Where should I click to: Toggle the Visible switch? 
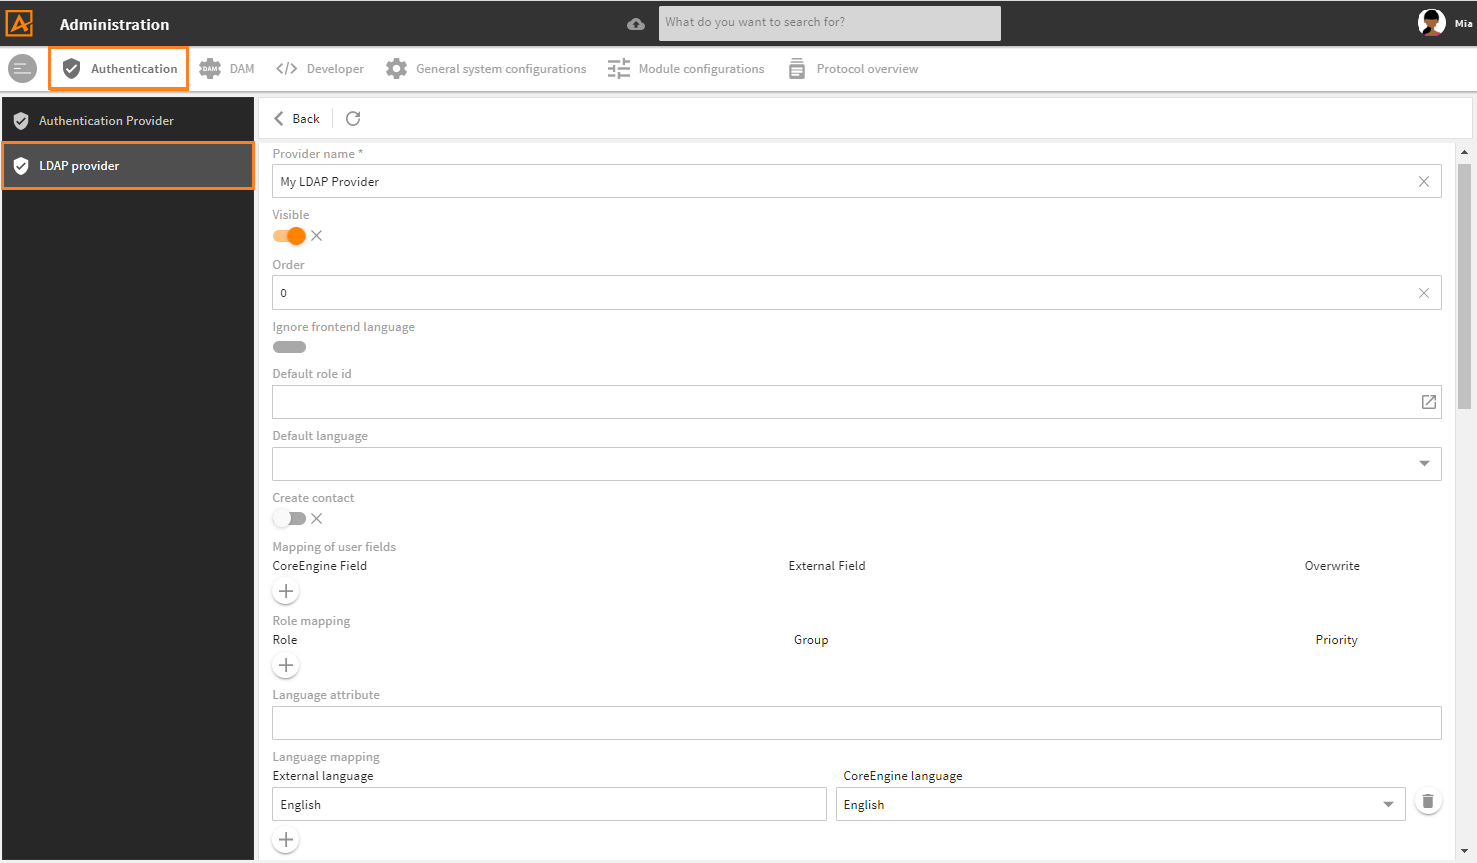click(289, 236)
